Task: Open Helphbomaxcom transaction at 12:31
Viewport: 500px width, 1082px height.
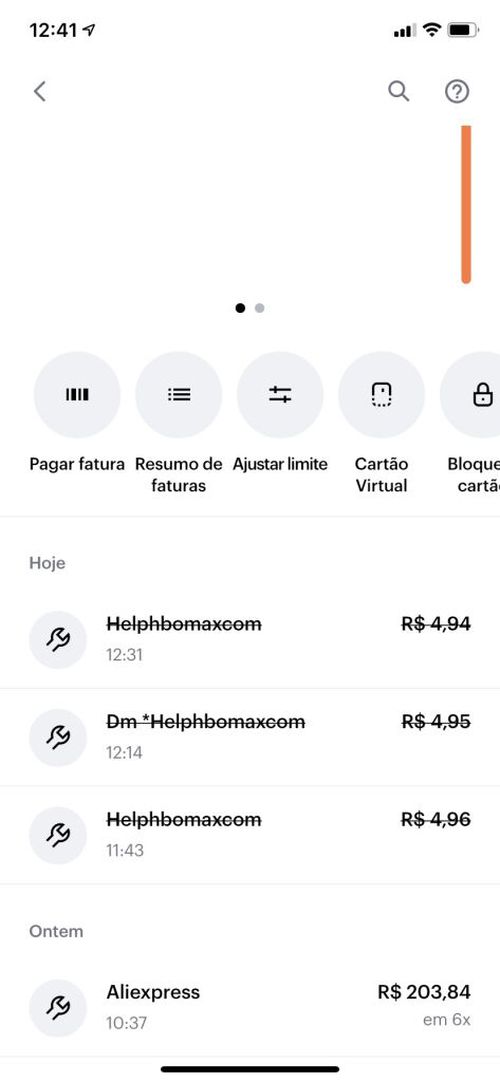Action: click(x=250, y=639)
